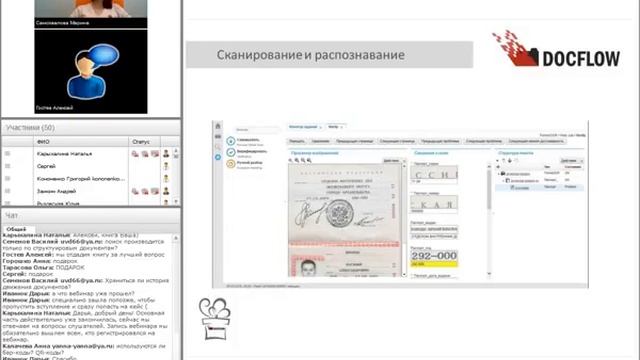The height and width of the screenshot is (360, 640).
Task: Click the person icon in Кононенко Григорий row
Action: [x=166, y=178]
